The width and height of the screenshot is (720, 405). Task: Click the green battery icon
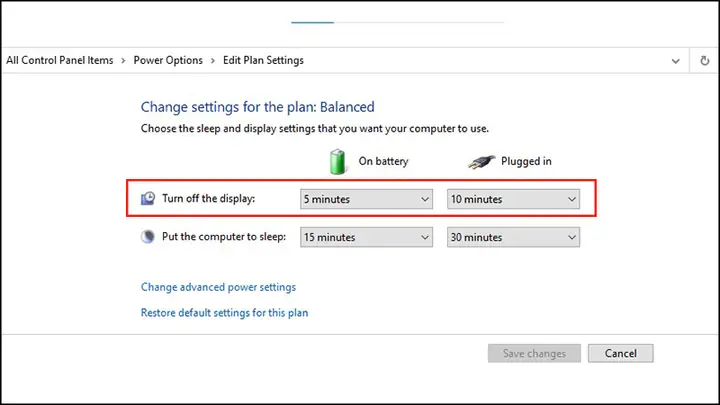[x=338, y=162]
